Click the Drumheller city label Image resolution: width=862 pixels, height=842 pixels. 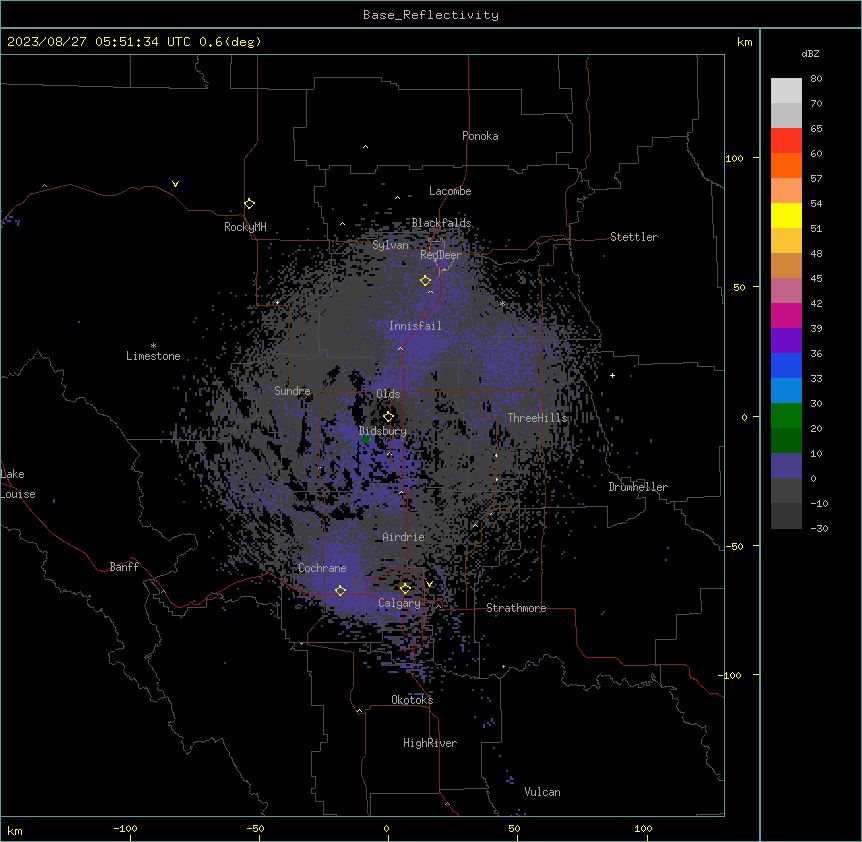[x=638, y=487]
